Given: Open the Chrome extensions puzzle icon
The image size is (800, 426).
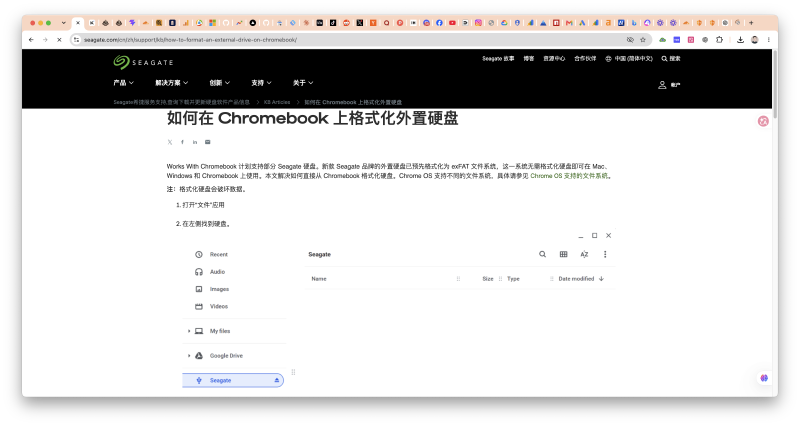Looking at the screenshot, I should (719, 40).
